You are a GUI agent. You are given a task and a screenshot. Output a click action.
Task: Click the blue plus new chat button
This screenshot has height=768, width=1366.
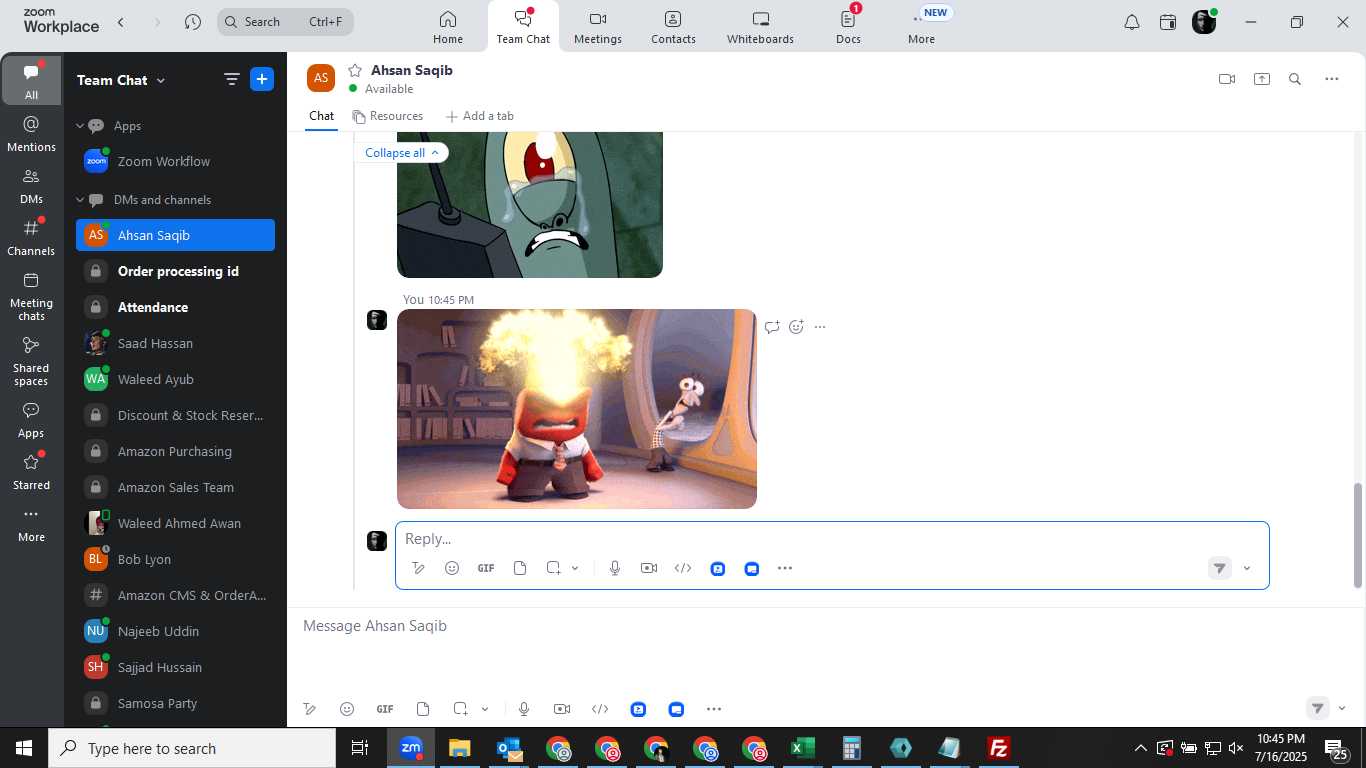click(x=262, y=79)
